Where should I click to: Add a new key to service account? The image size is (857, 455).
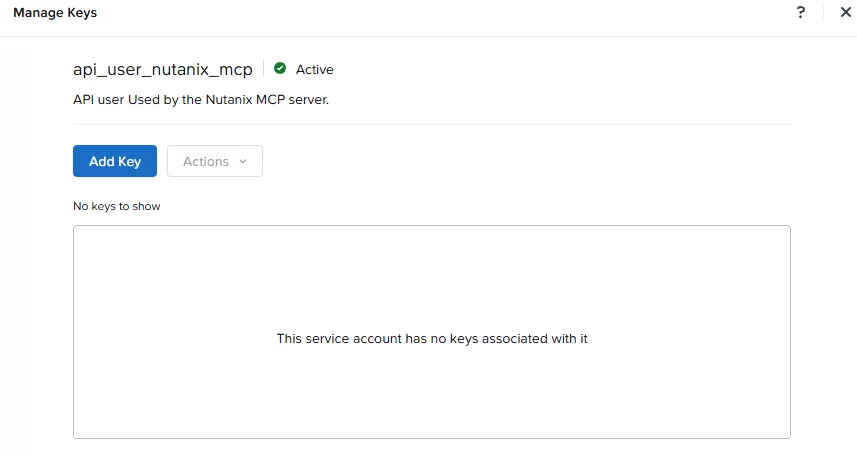115,161
